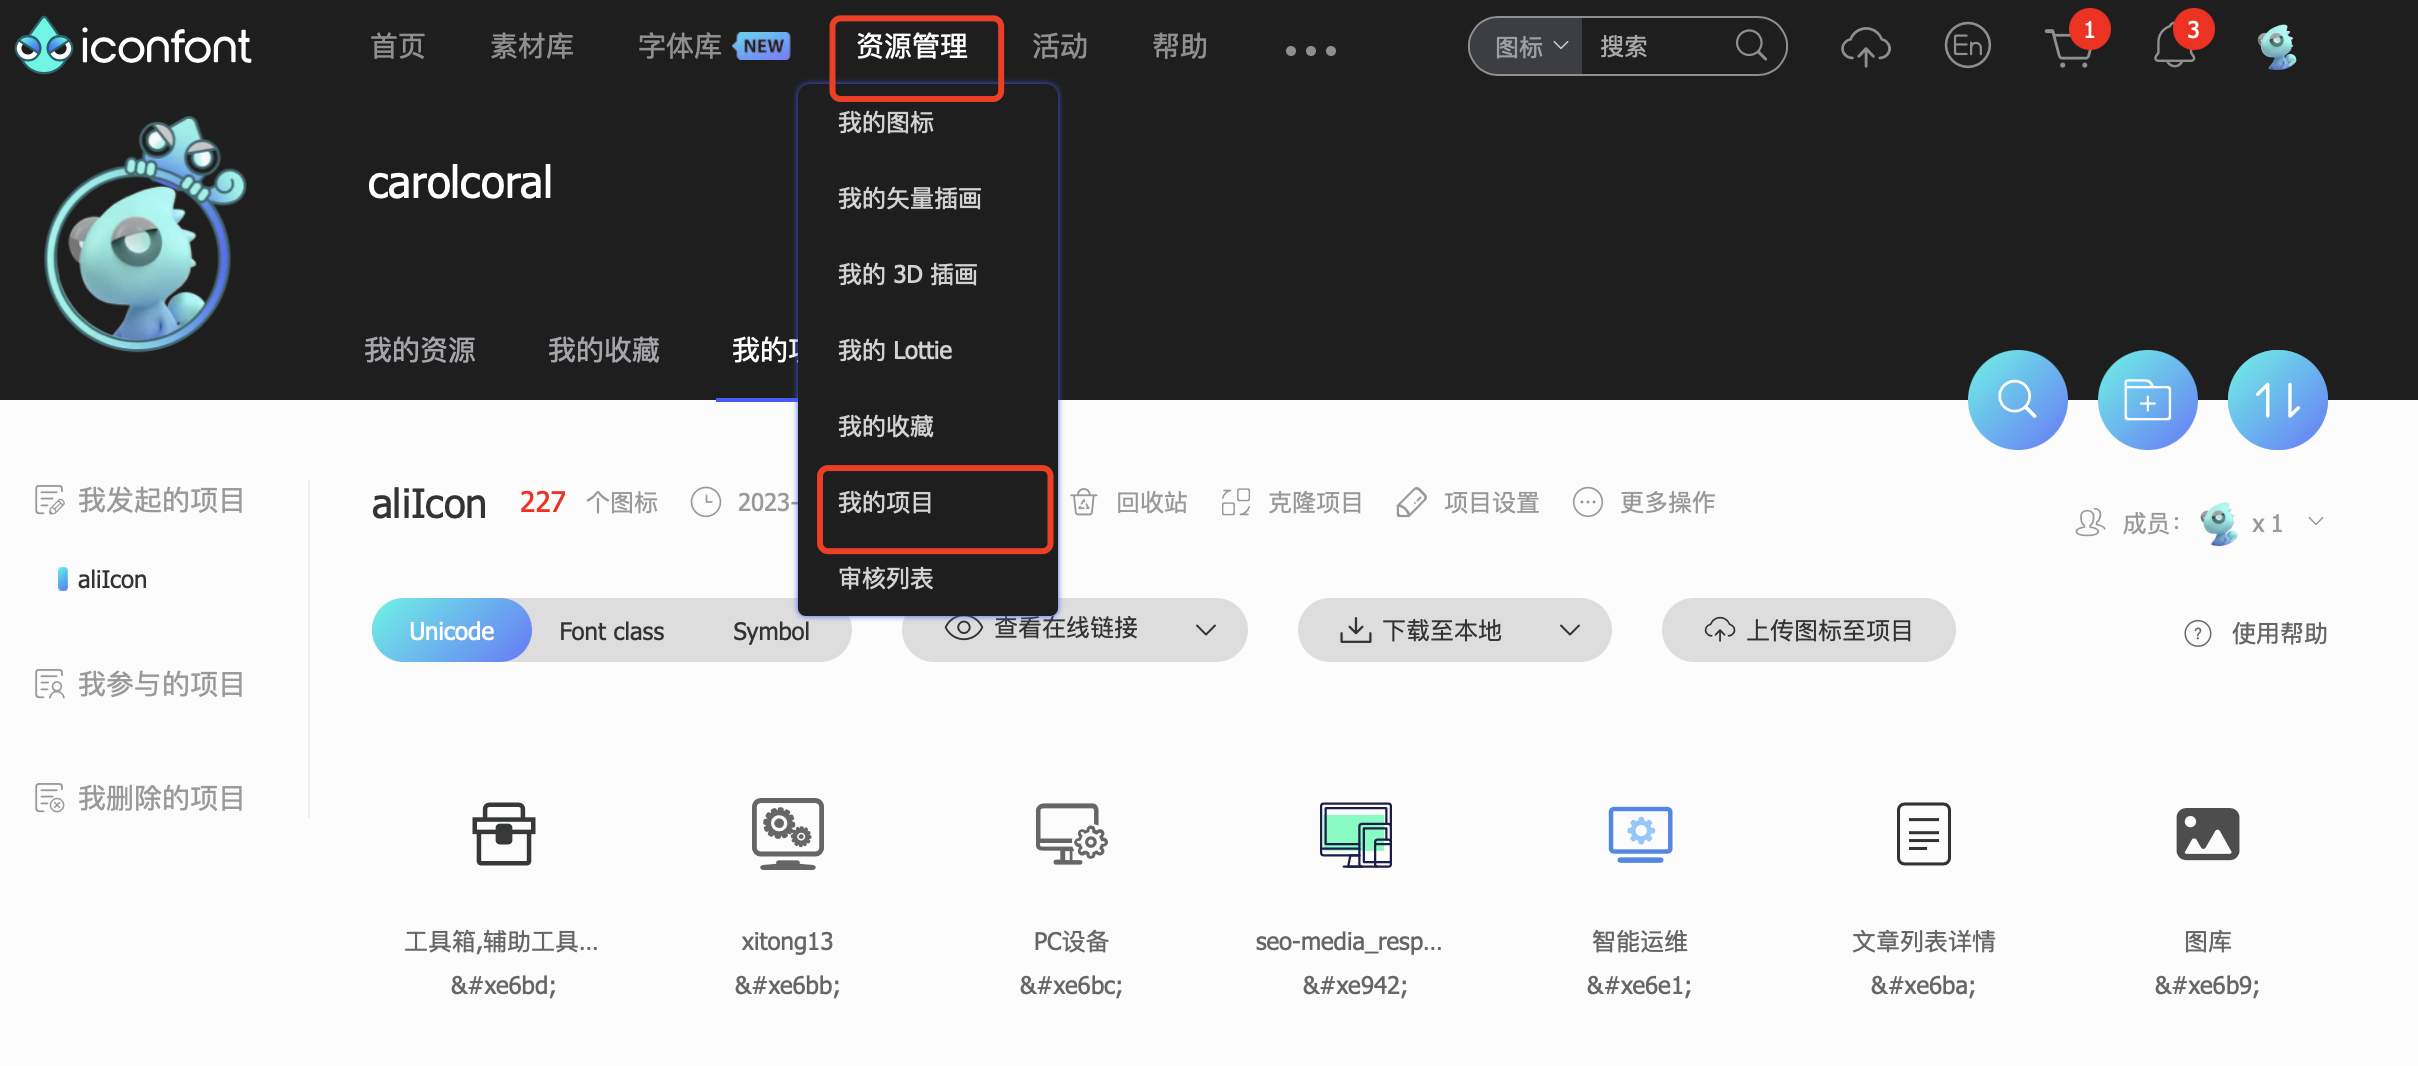Click the new project folder button
The image size is (2418, 1066).
click(x=2147, y=400)
